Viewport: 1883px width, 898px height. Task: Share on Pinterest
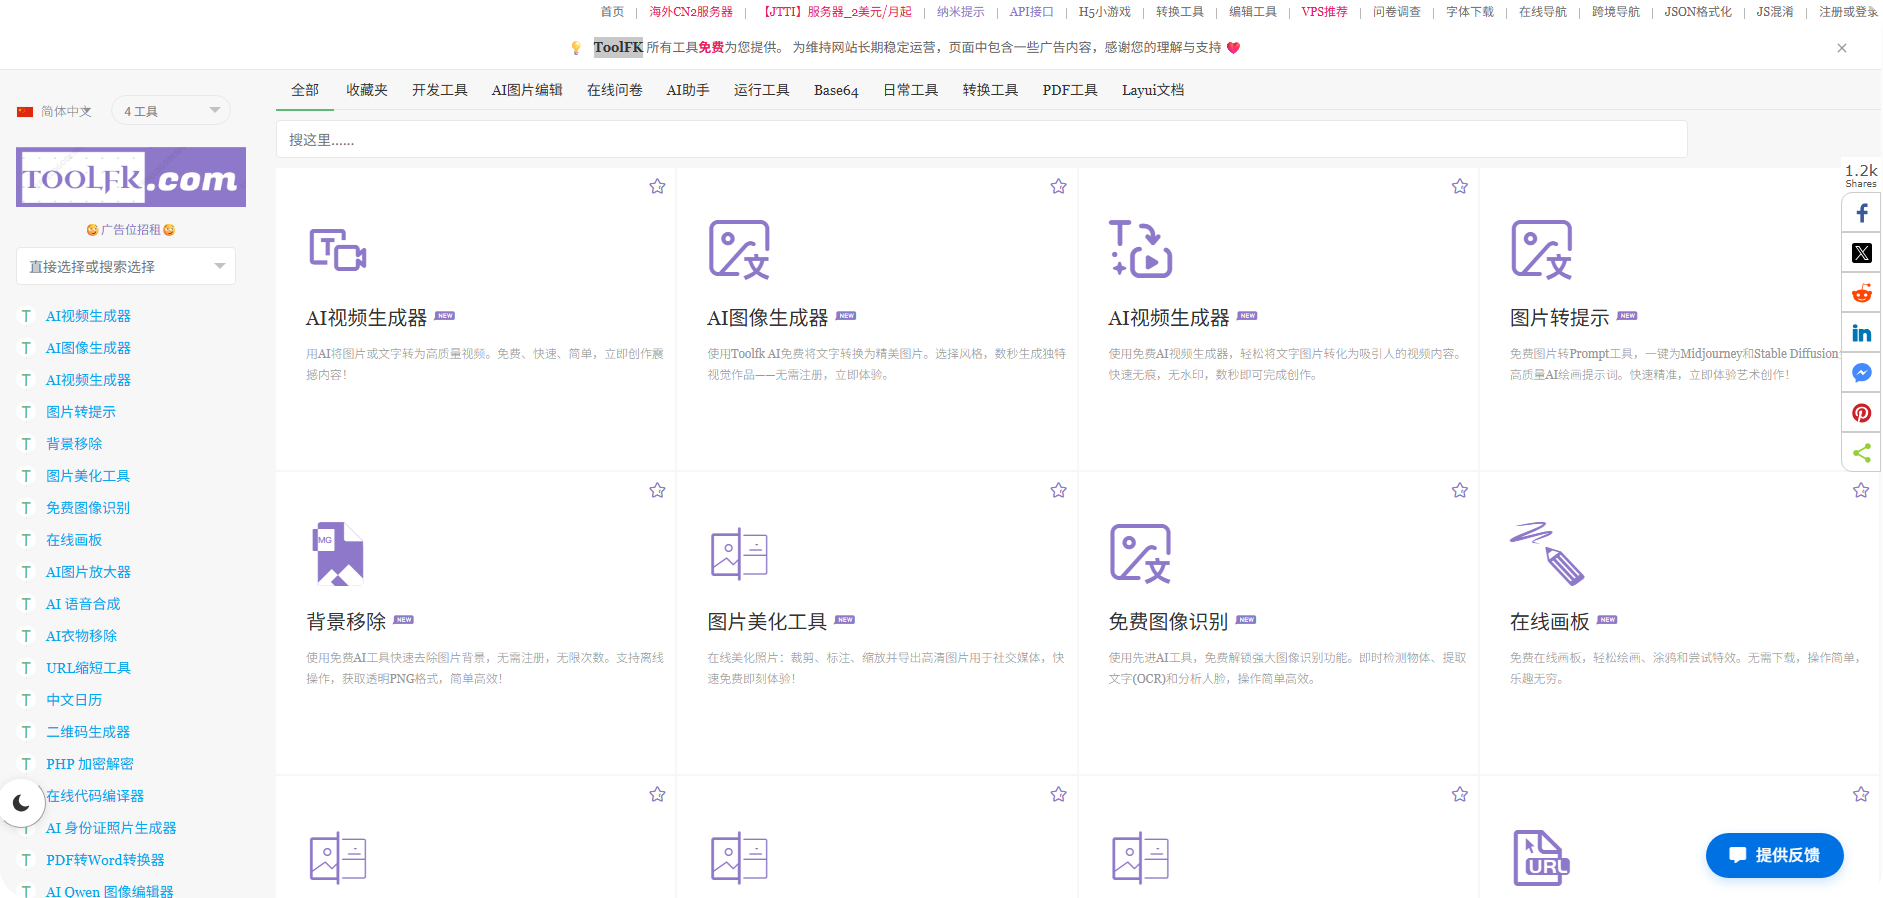click(1861, 413)
